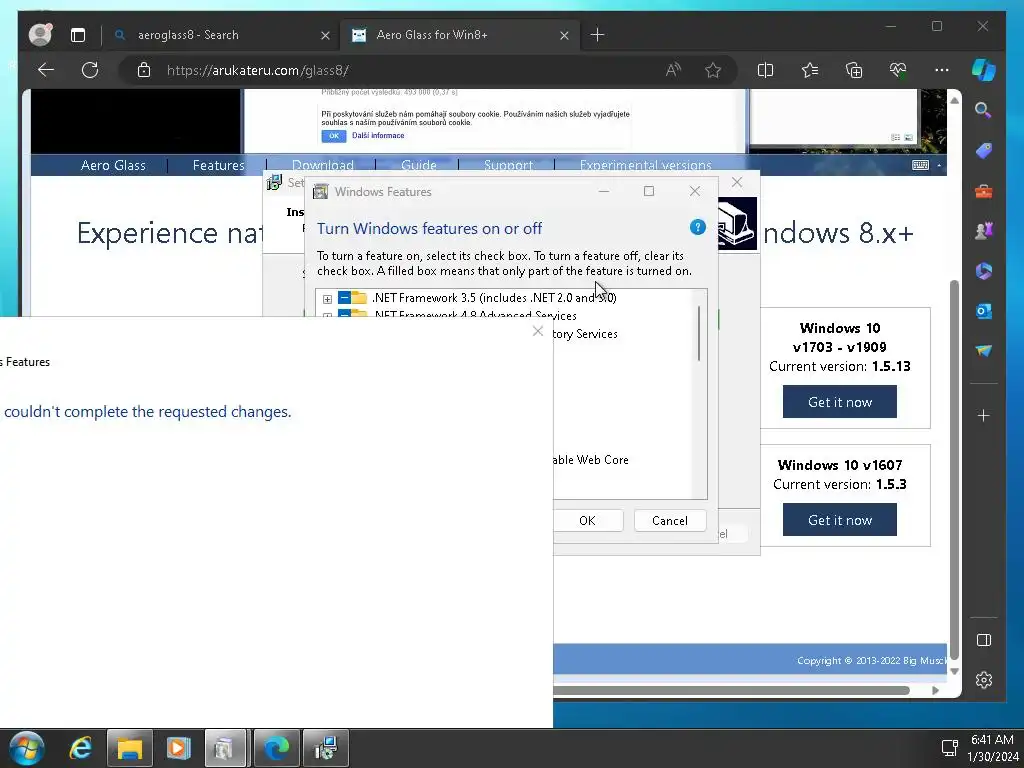Open the sidebar Tools briefcase icon

pos(984,191)
